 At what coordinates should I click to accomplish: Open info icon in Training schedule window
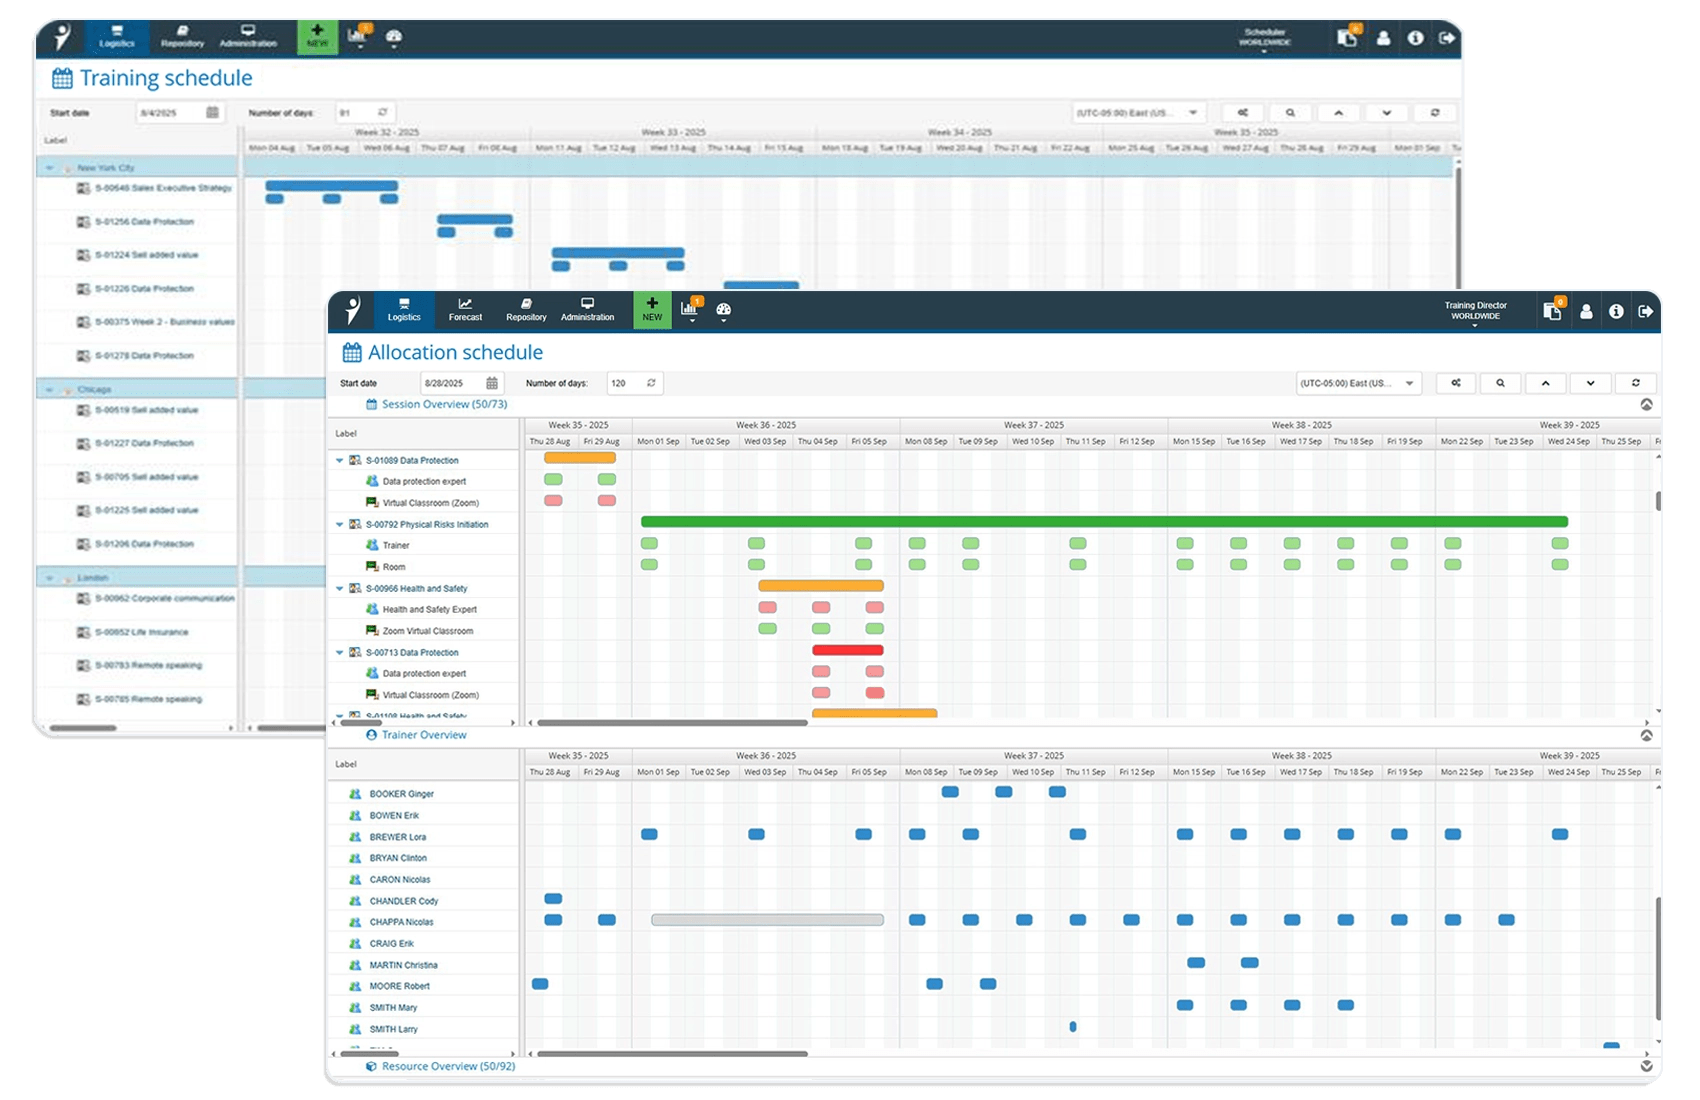pyautogui.click(x=1415, y=38)
